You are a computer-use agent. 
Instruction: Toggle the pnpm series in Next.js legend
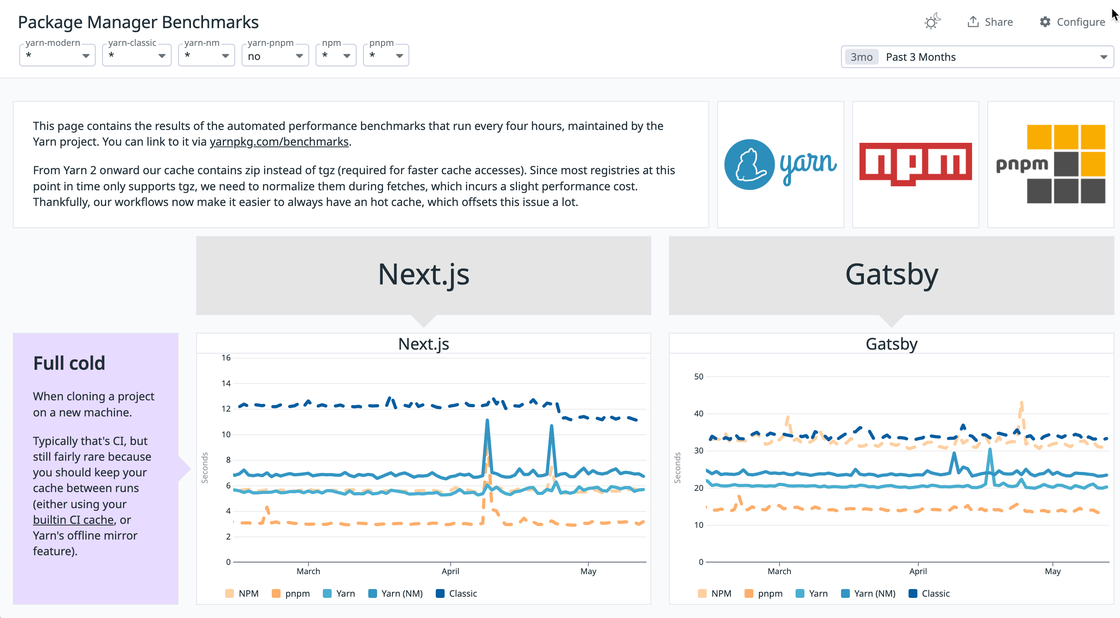[x=274, y=593]
